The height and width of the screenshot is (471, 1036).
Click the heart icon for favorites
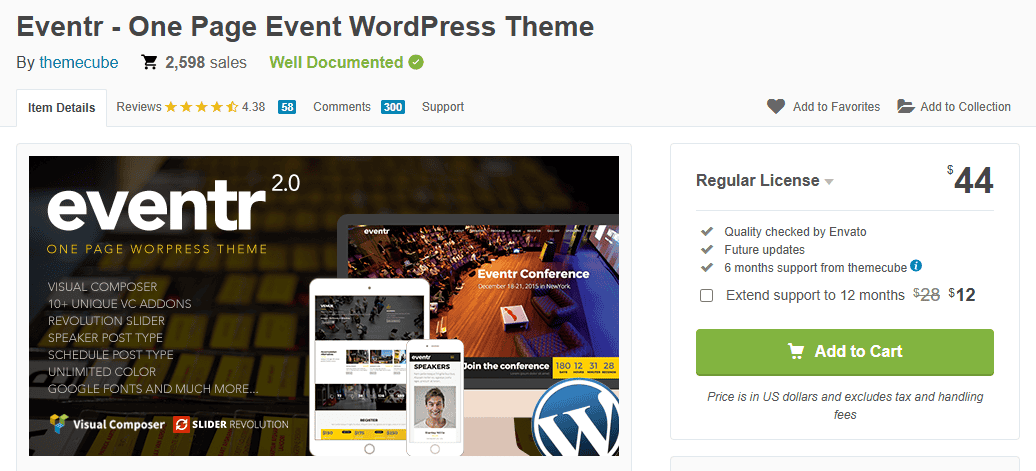776,106
